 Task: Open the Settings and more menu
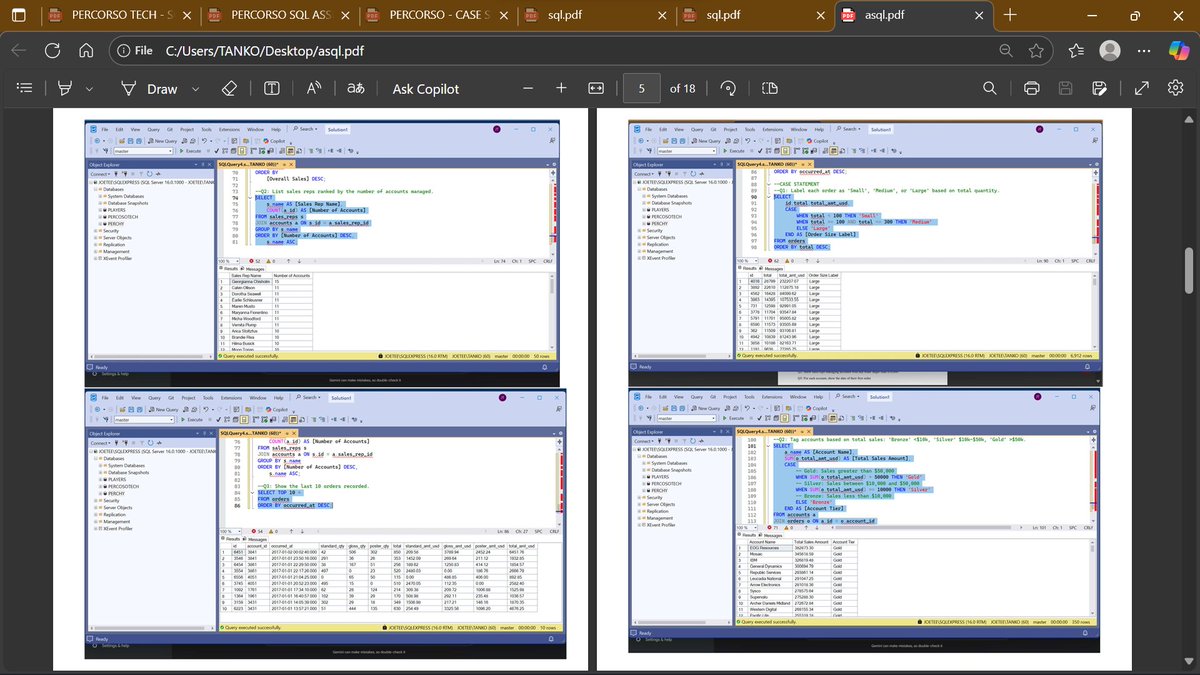(x=1144, y=50)
